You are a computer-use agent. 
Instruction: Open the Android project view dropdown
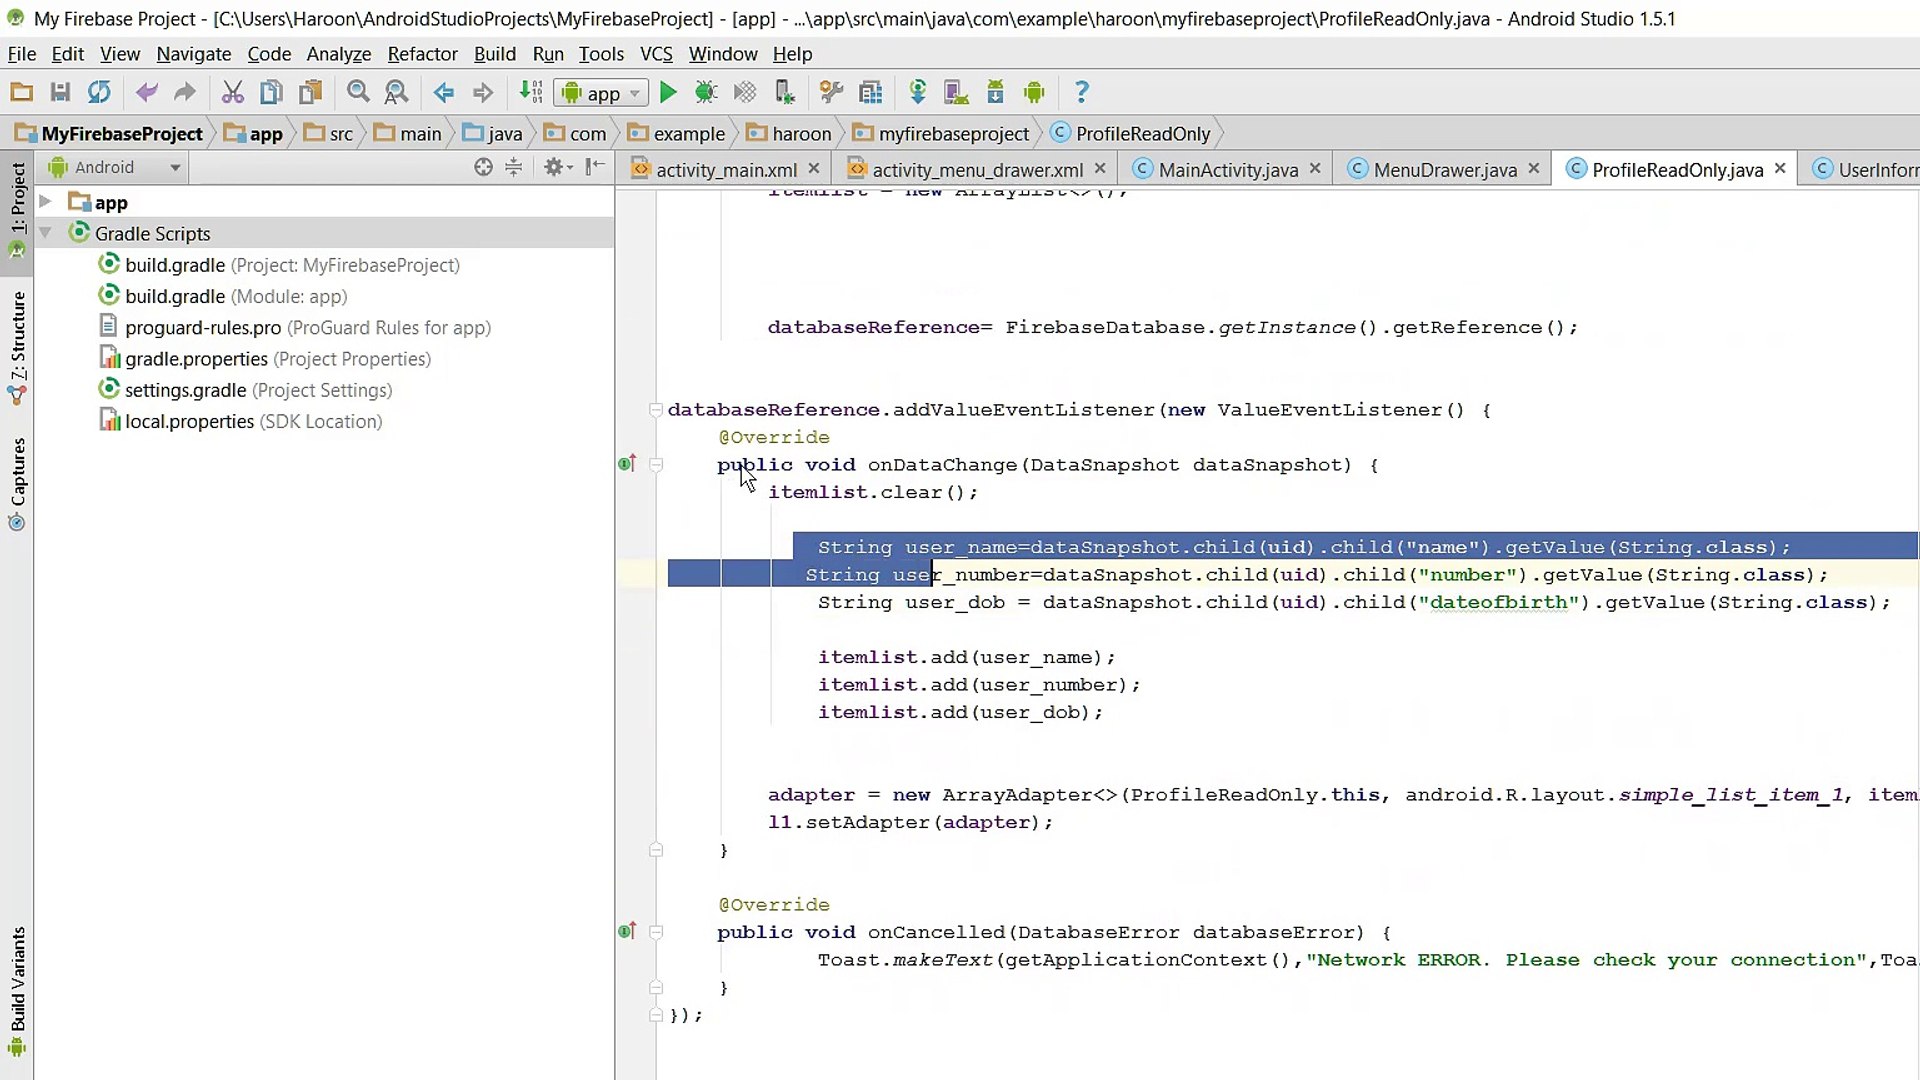coord(116,167)
